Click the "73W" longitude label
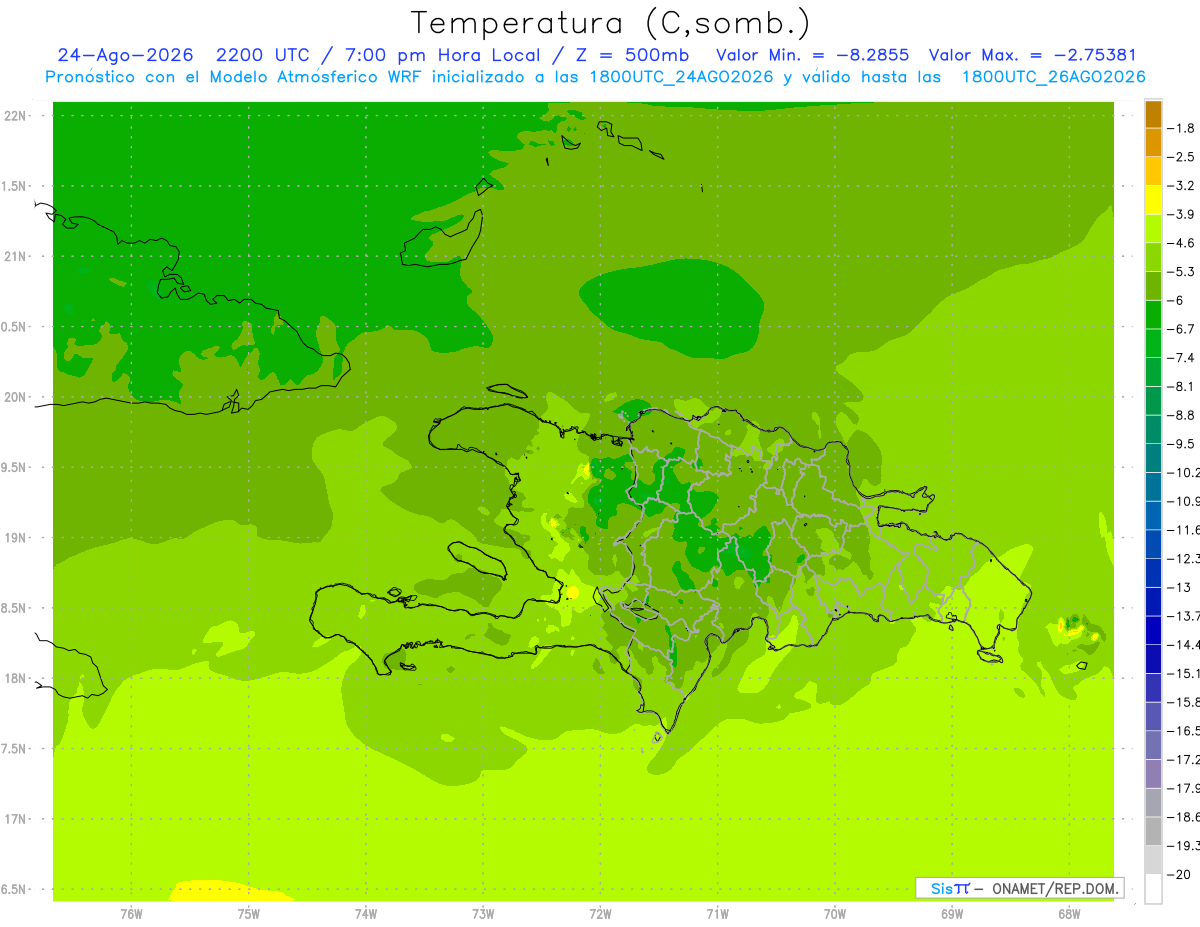This screenshot has height=927, width=1200. click(483, 914)
